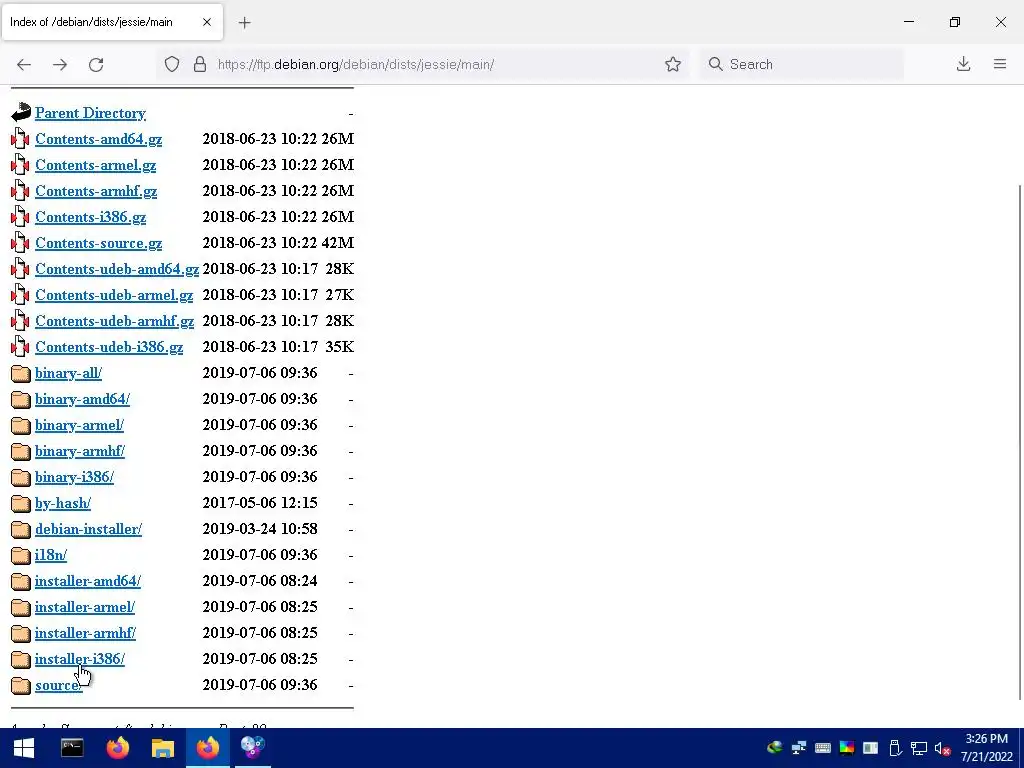Open installer-amd64/ directory
The height and width of the screenshot is (768, 1024).
coord(88,581)
